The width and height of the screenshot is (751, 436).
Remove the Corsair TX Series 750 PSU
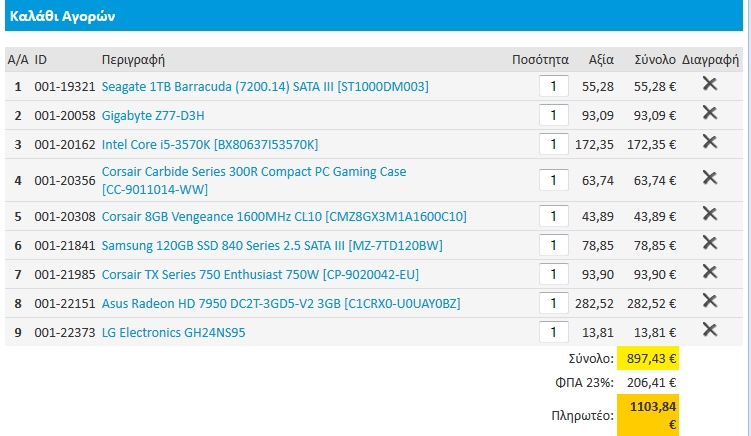click(x=710, y=272)
